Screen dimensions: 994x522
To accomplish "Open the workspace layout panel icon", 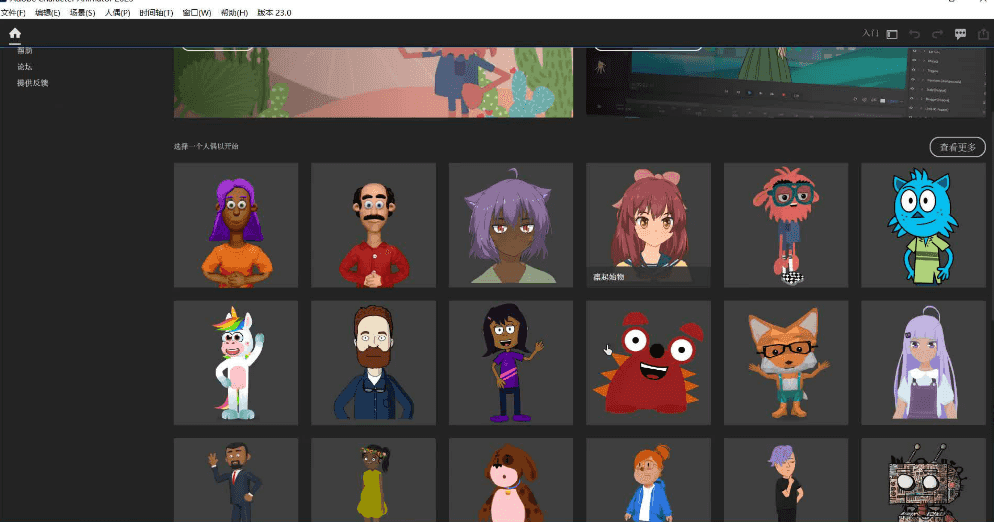I will click(892, 34).
